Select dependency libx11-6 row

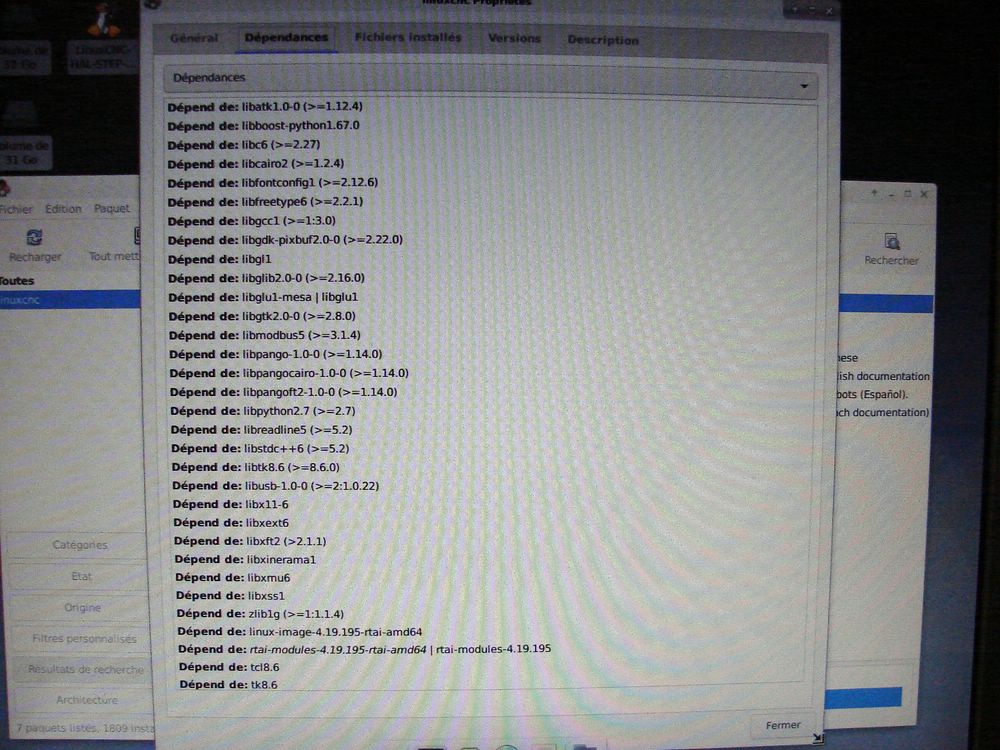[231, 504]
